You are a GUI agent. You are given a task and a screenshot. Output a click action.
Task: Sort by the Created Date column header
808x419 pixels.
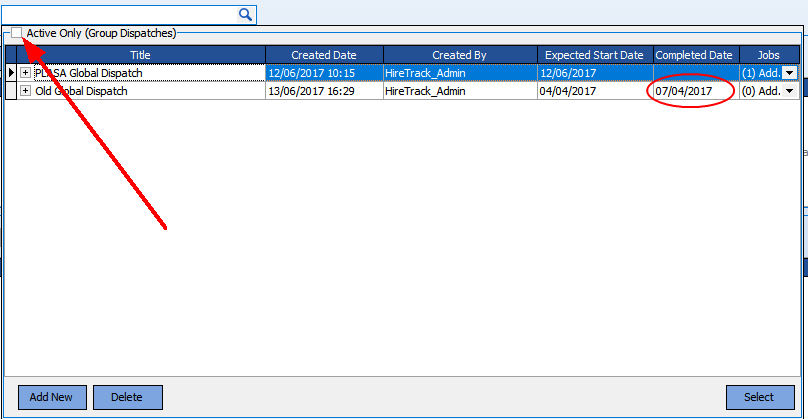pos(323,55)
